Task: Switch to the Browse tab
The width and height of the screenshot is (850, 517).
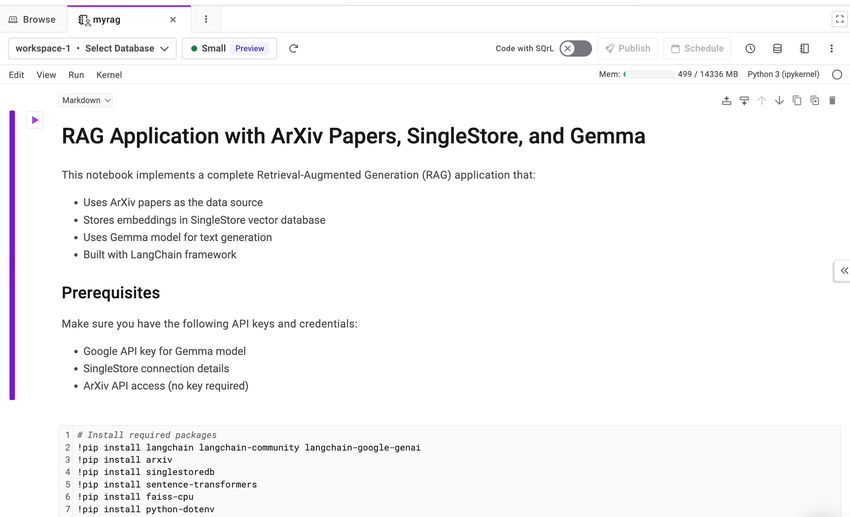Action: 32,19
